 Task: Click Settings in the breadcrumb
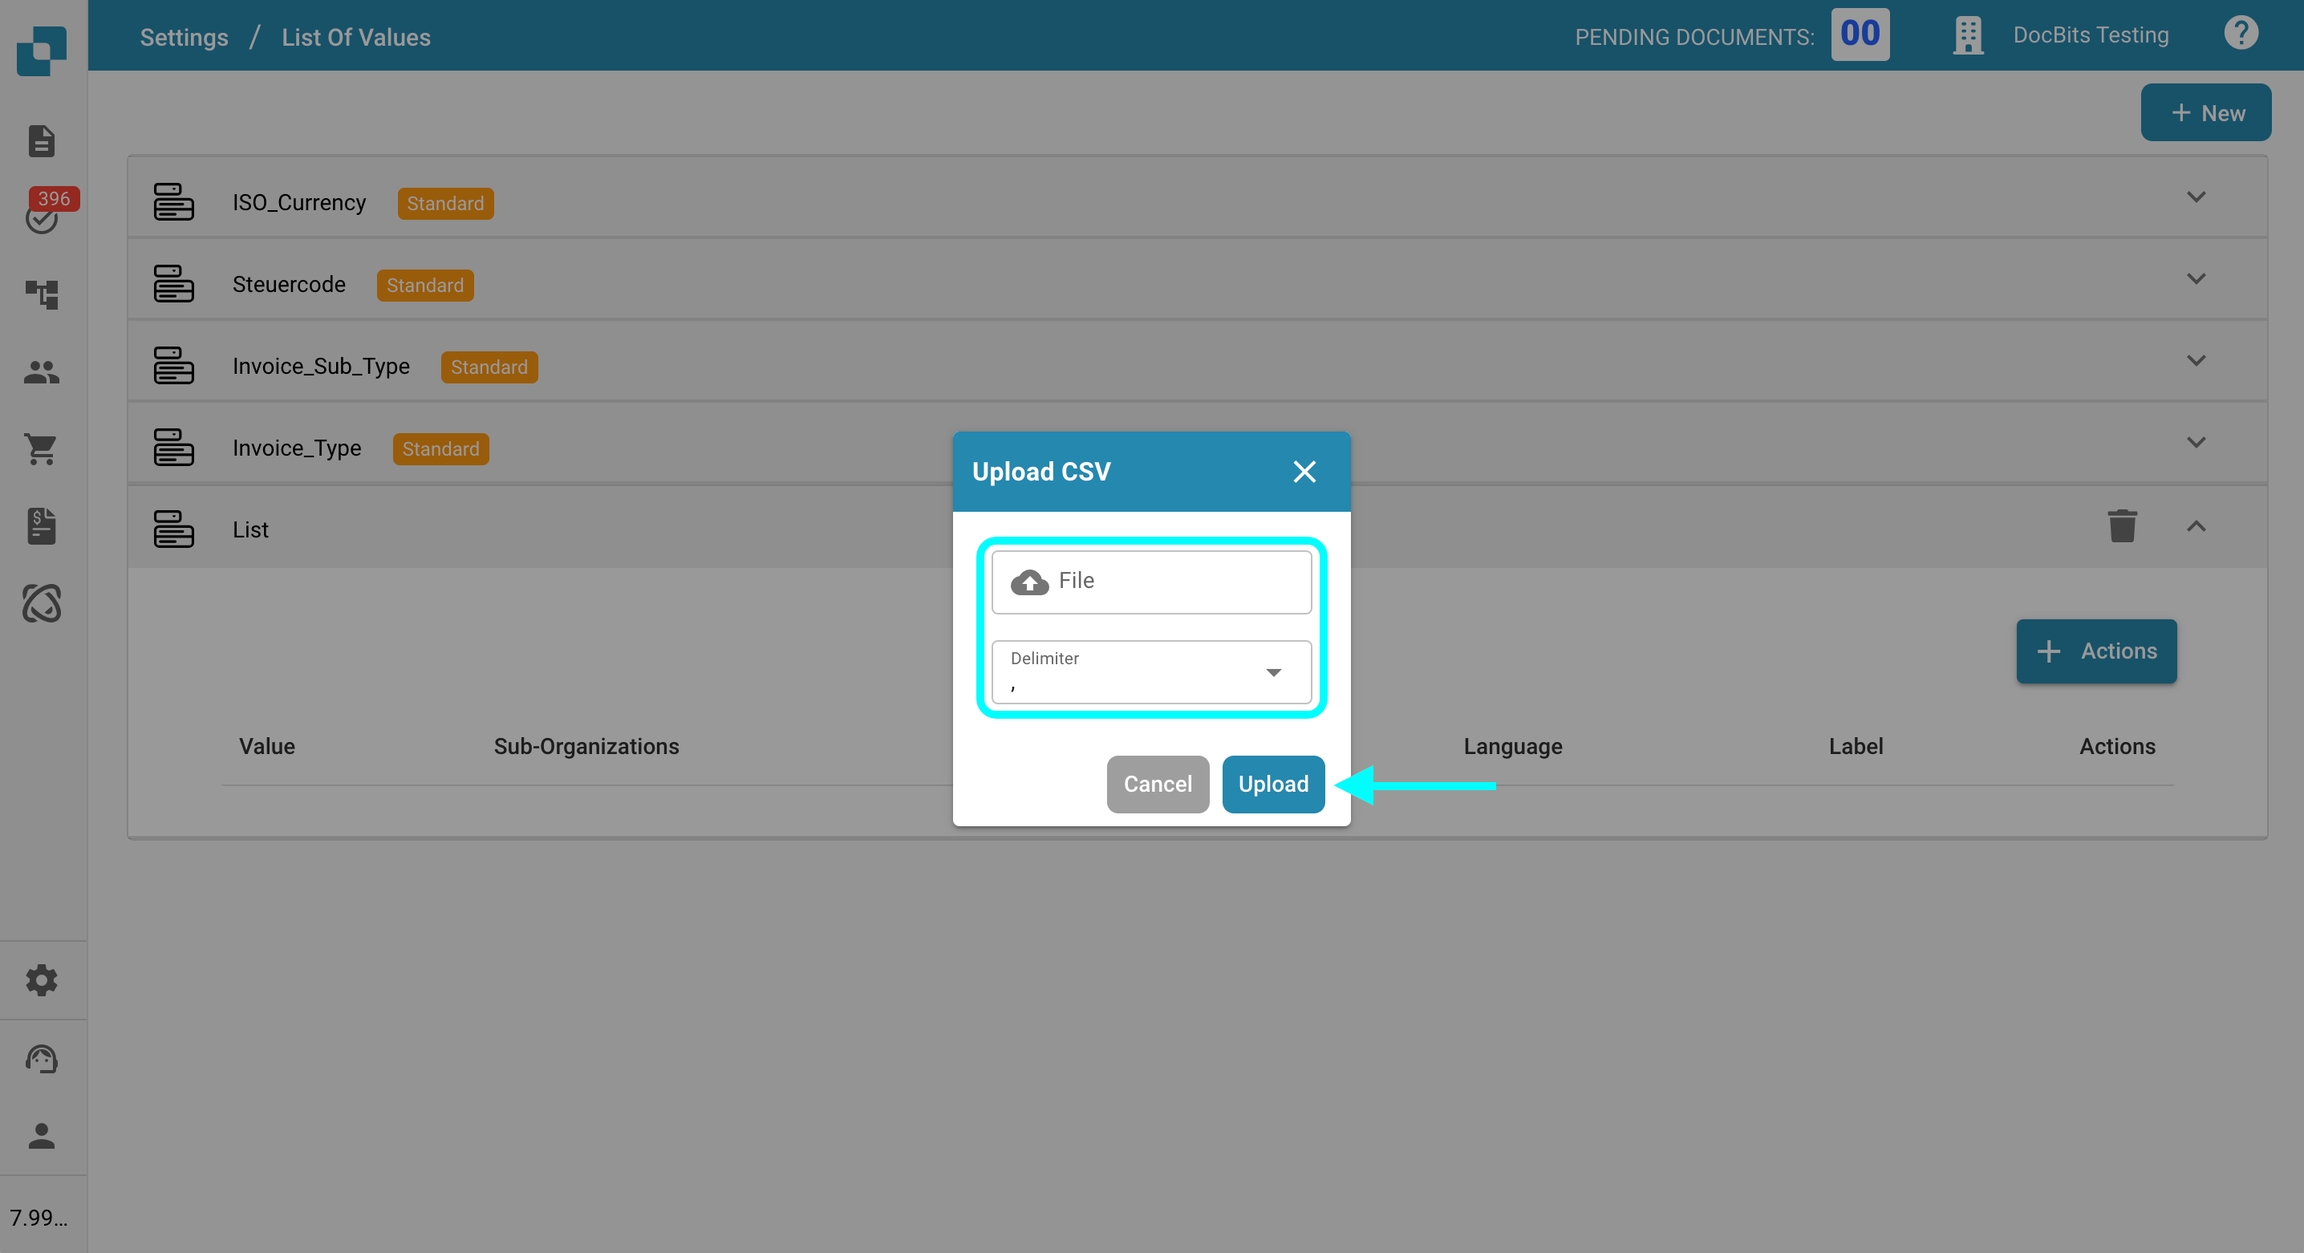point(184,37)
